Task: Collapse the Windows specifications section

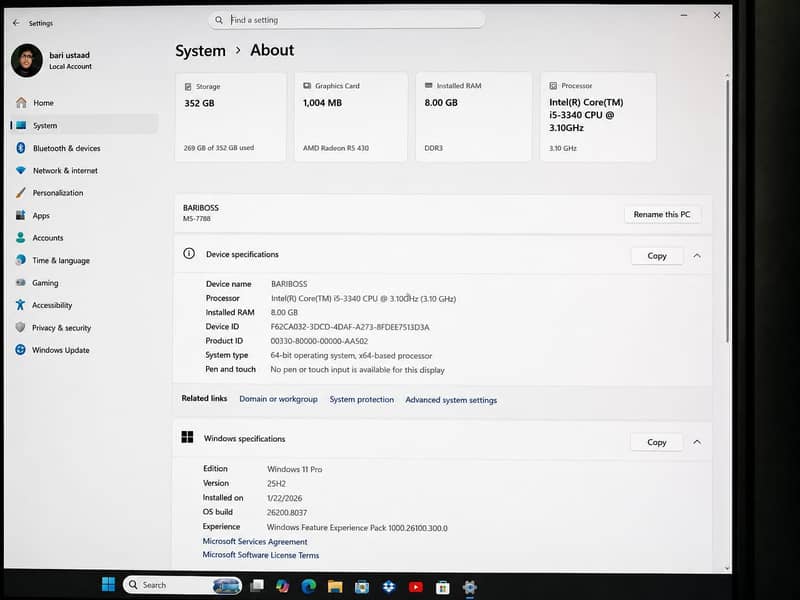Action: (697, 442)
